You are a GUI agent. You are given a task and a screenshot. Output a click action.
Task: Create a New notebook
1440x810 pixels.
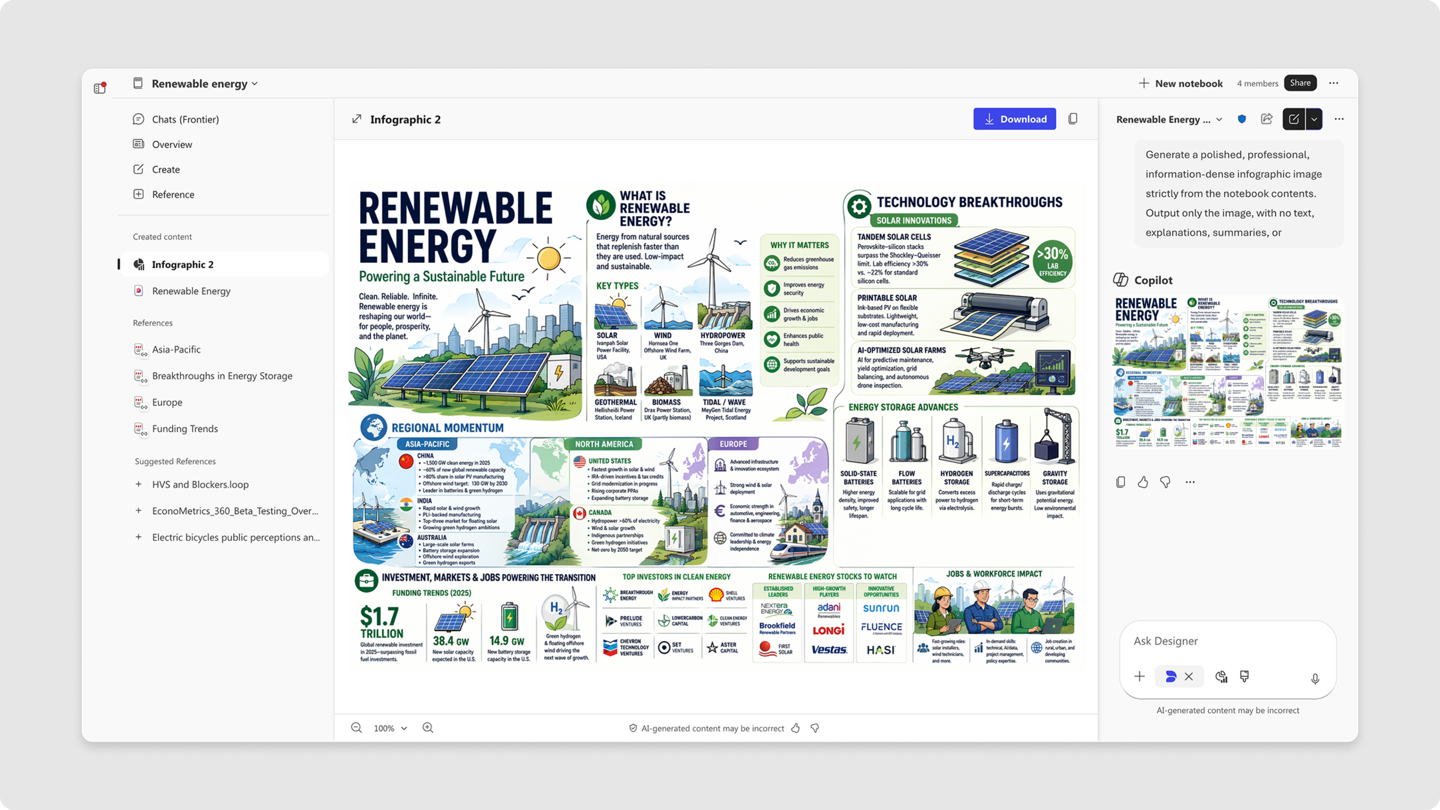(1180, 83)
